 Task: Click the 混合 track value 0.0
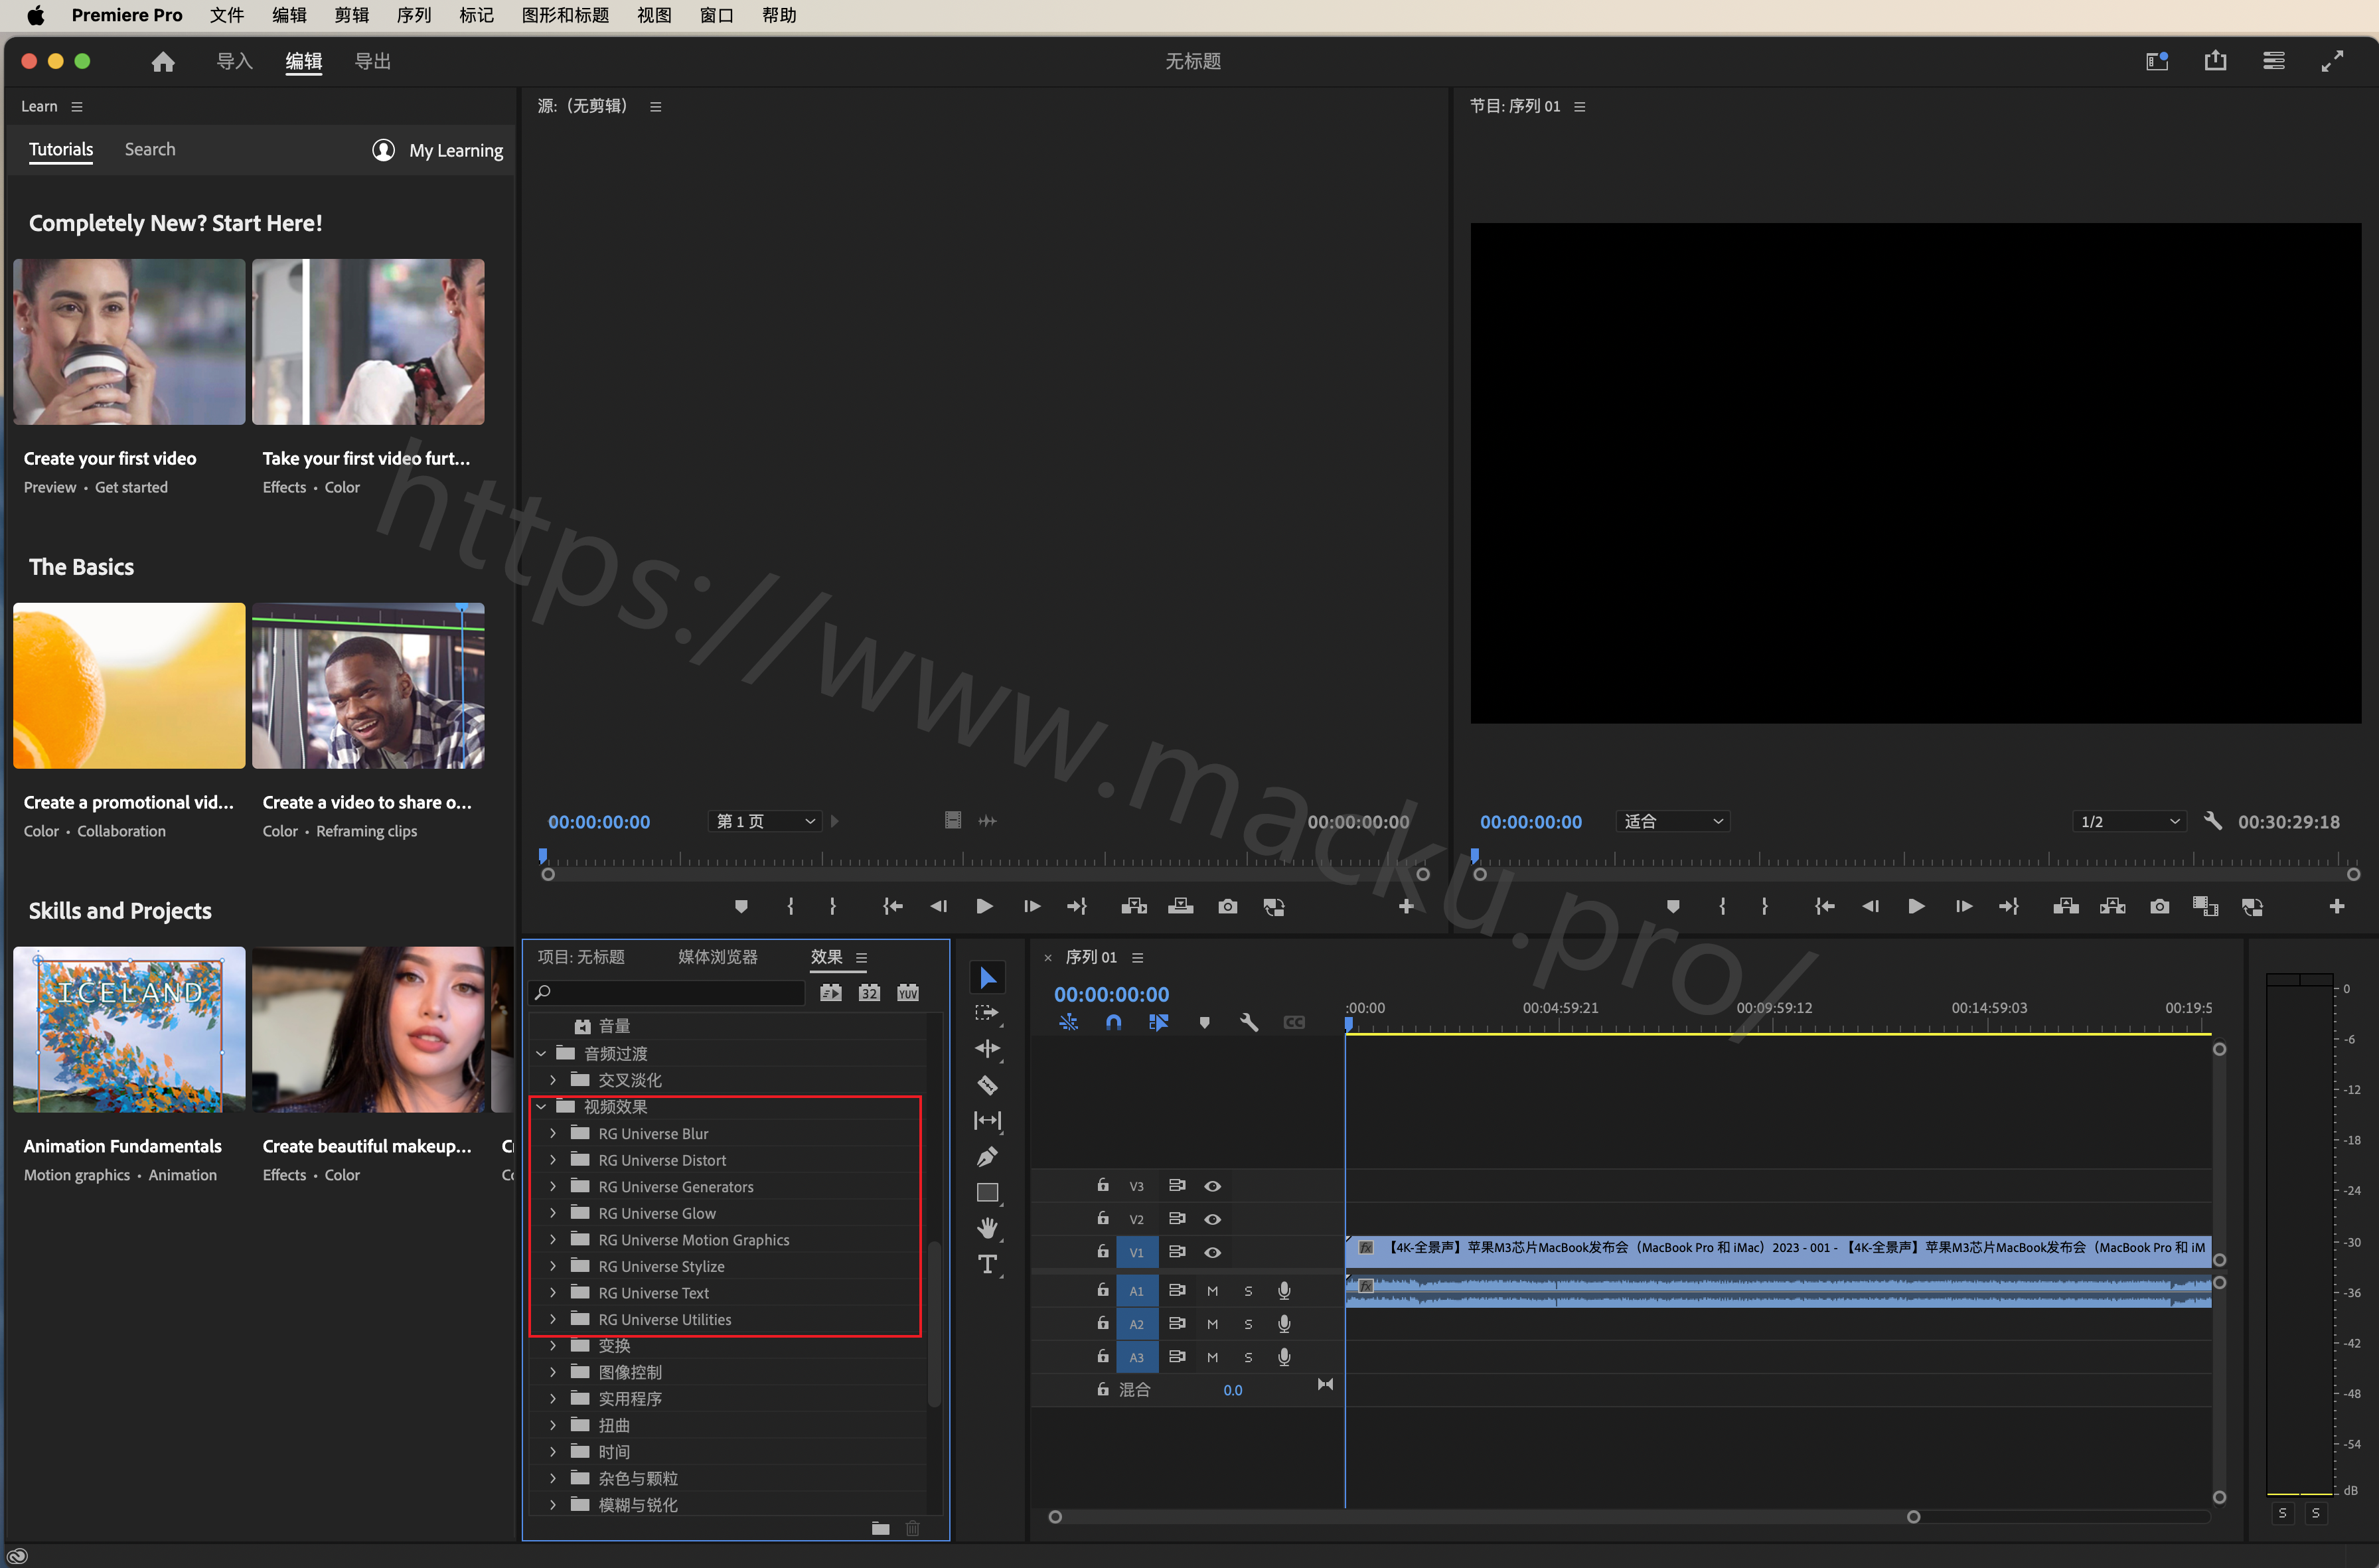(1232, 1390)
